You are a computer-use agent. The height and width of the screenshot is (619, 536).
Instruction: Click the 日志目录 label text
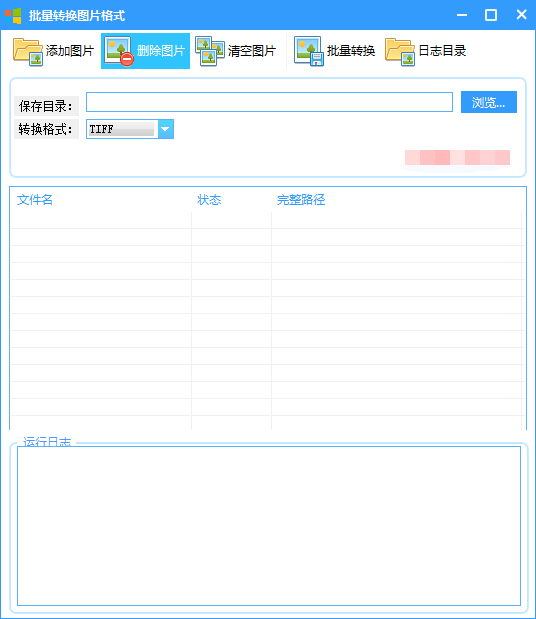point(442,51)
